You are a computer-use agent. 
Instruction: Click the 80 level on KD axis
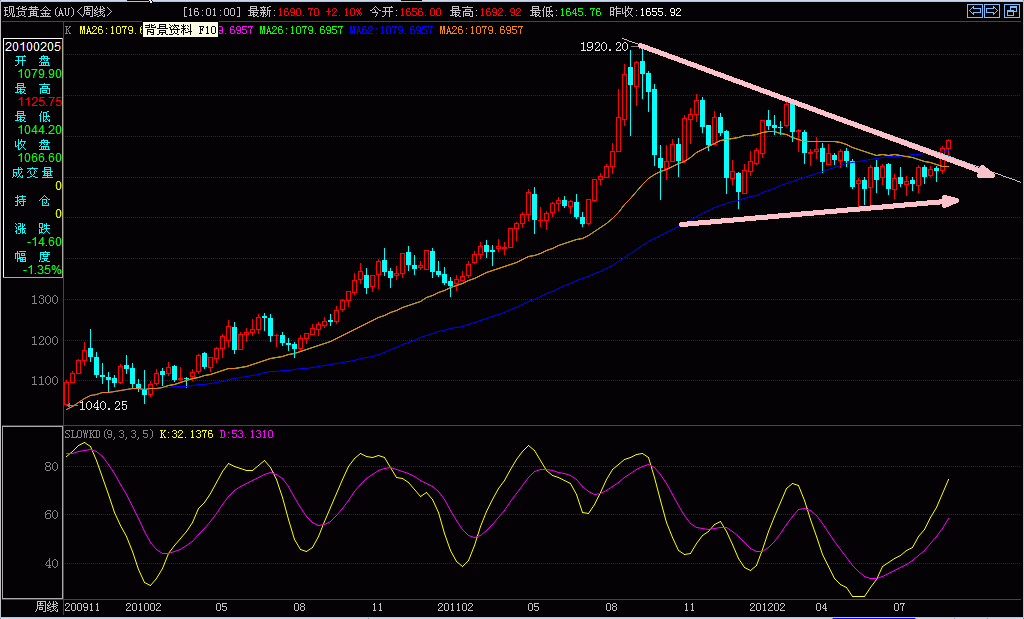coord(51,467)
